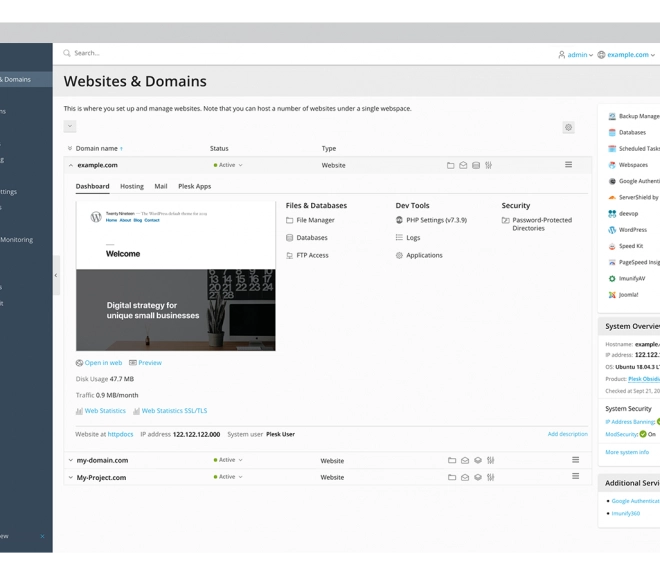Open Google Authenticator in tools panel

[634, 181]
